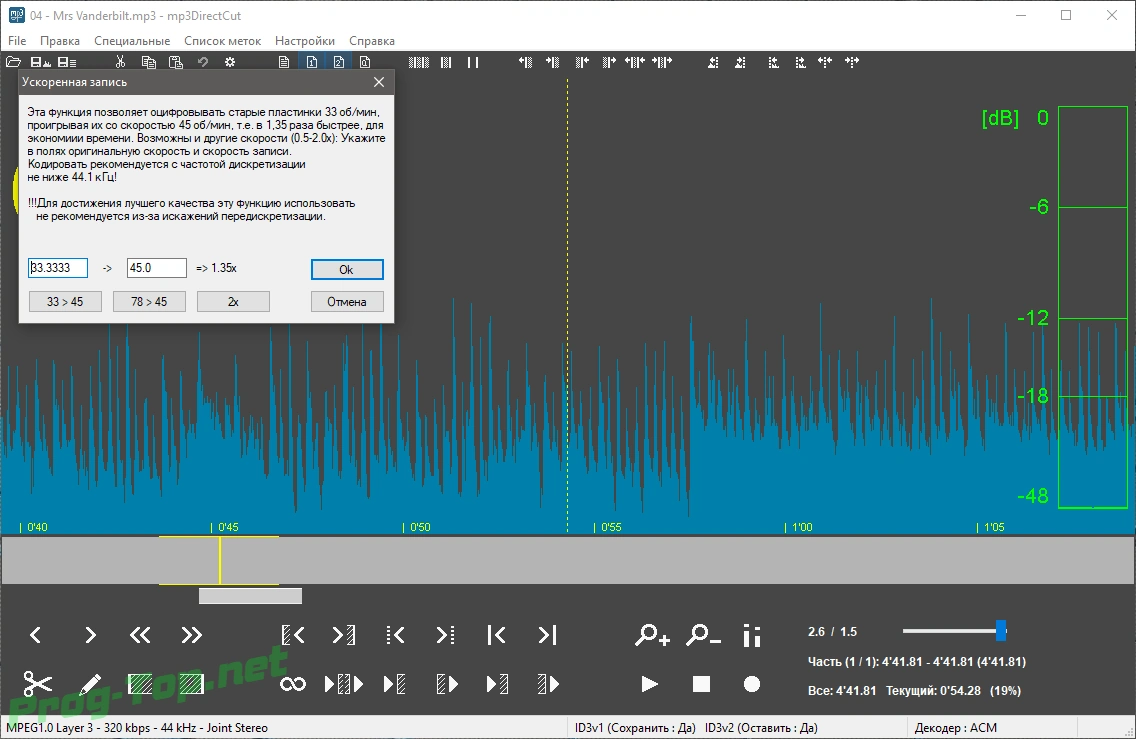Viewport: 1136px width, 739px height.
Task: Open settings via the gear icon
Action: pos(230,62)
